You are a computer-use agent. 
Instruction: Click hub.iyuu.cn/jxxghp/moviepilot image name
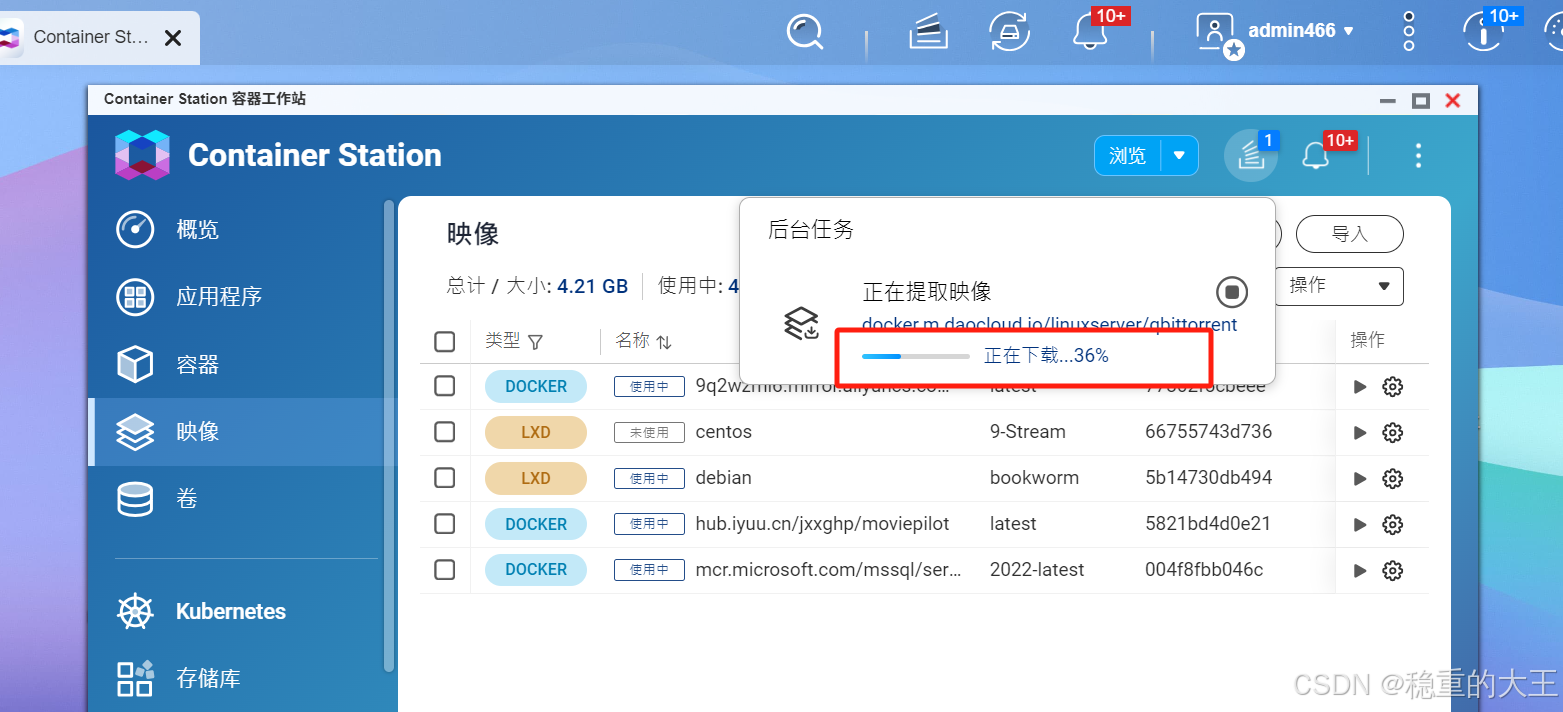click(x=822, y=524)
